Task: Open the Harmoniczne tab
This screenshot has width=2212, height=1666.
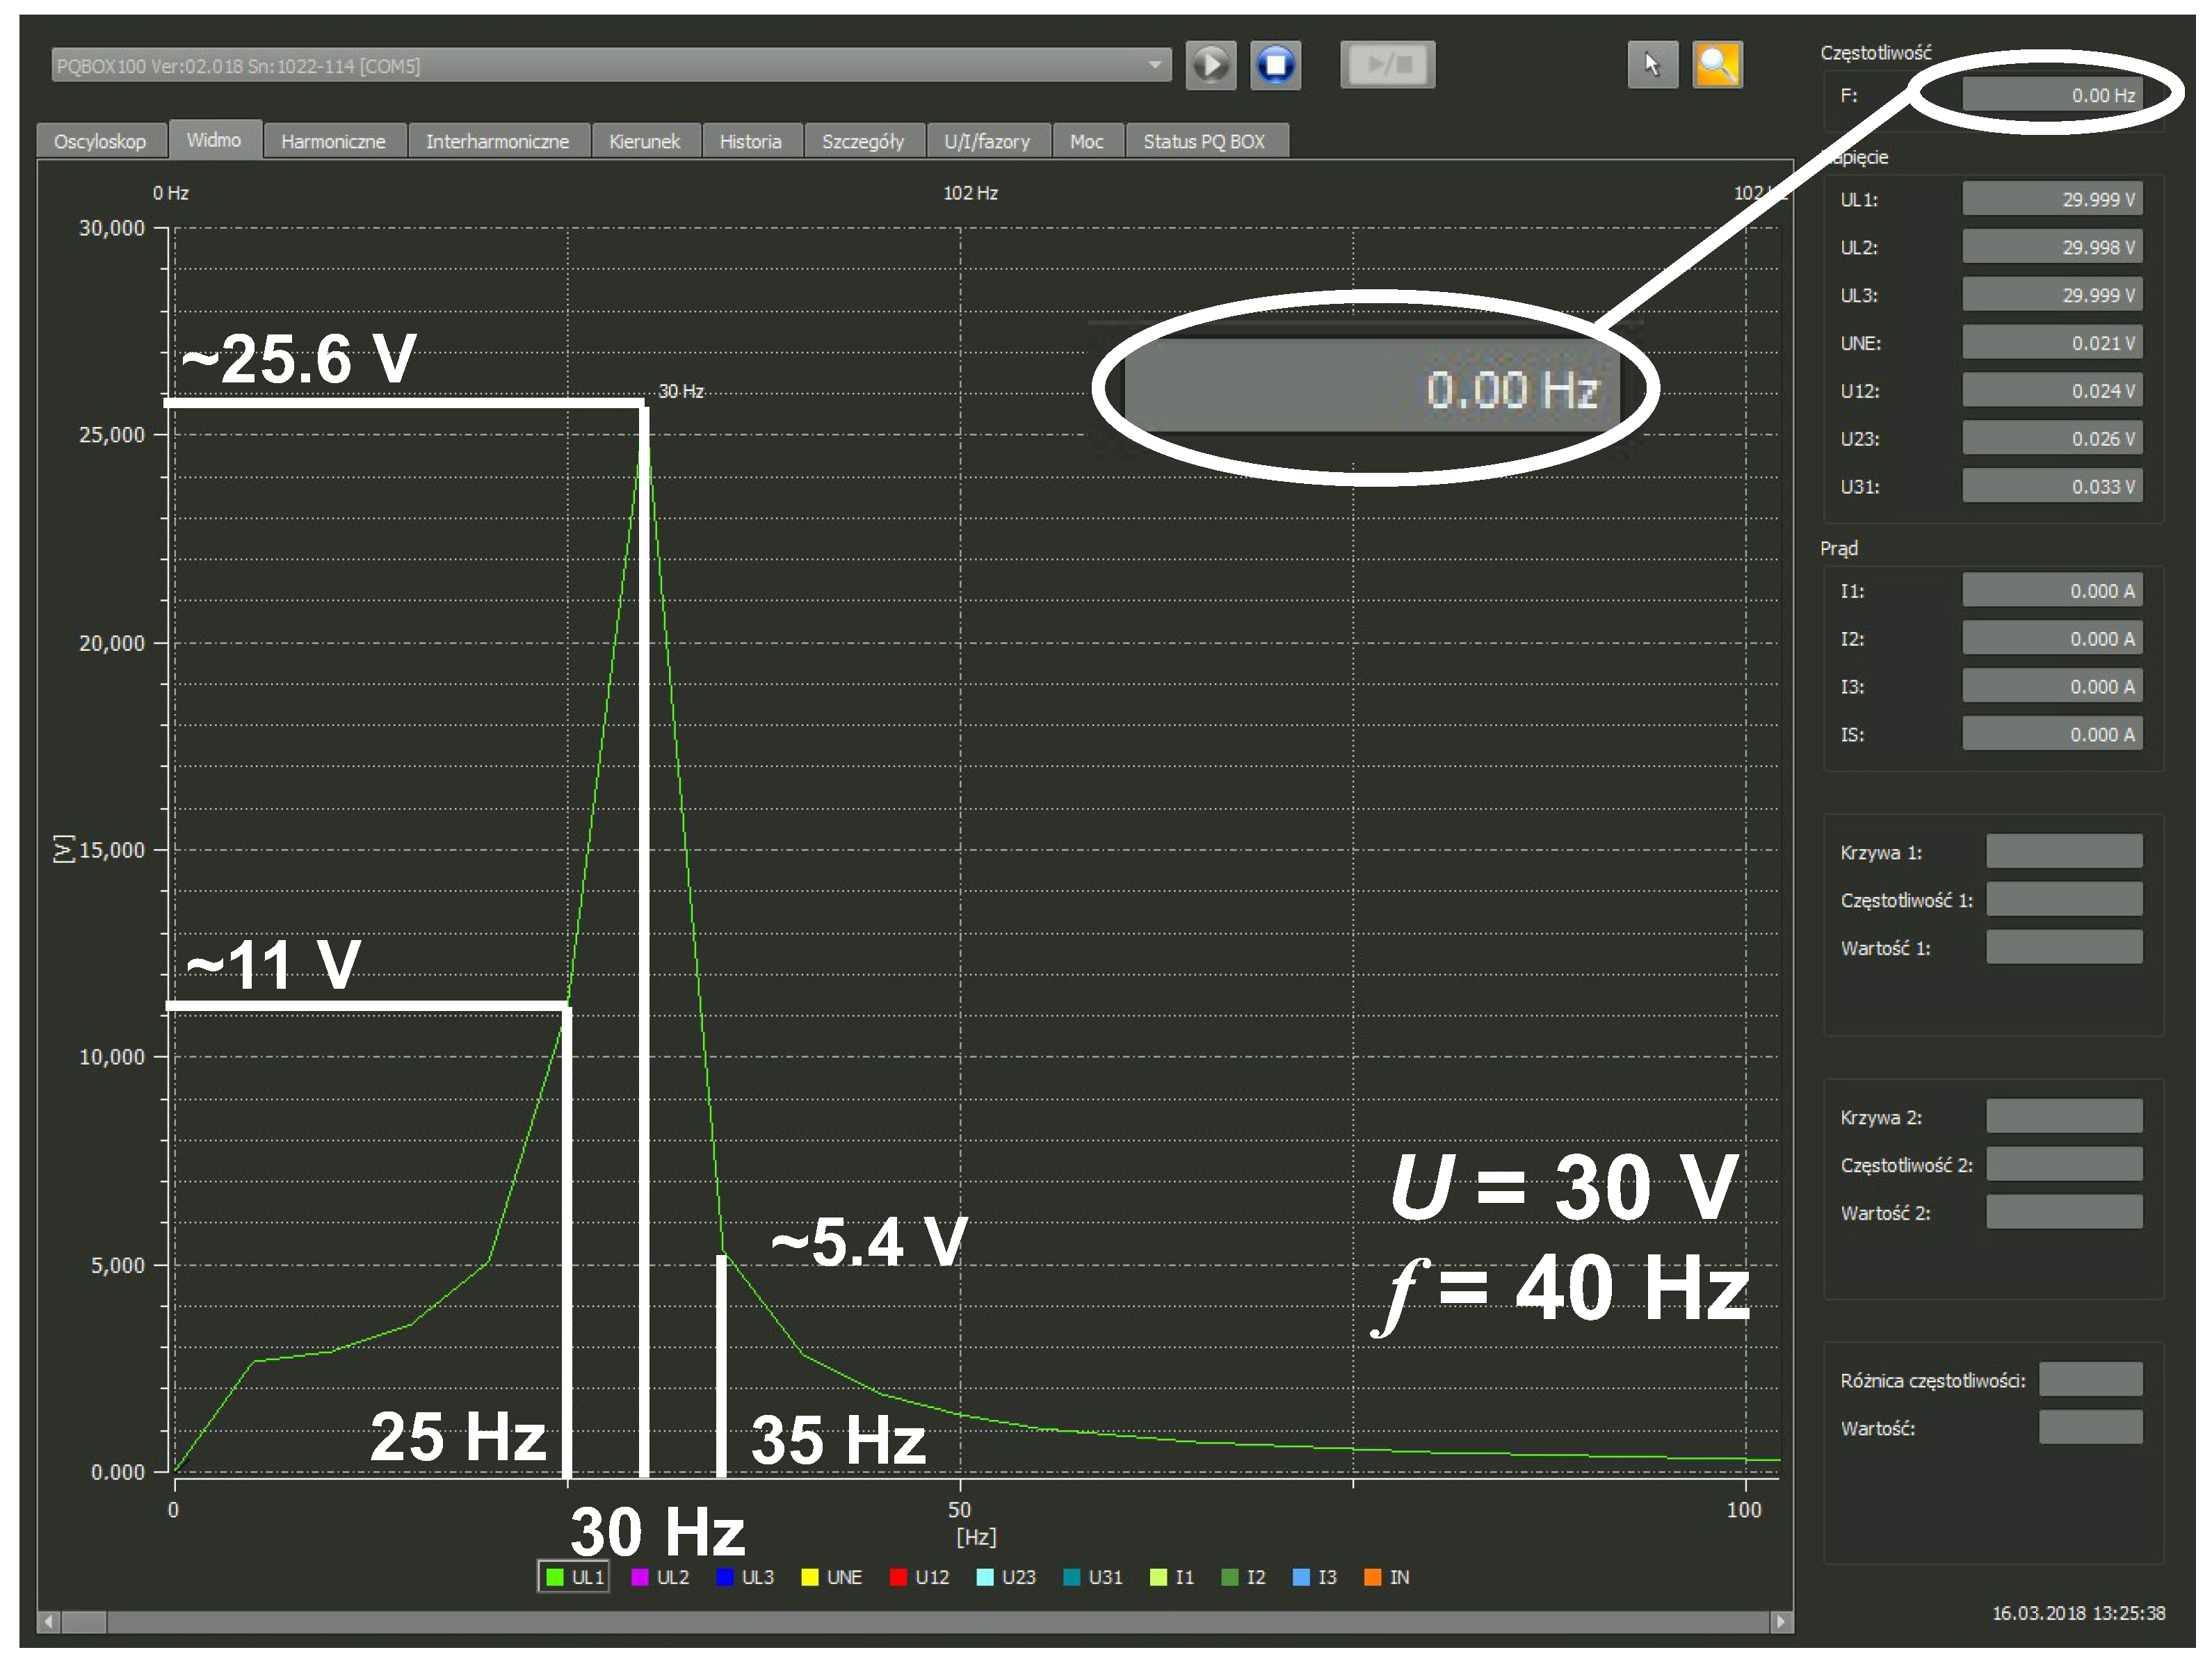Action: pos(333,142)
